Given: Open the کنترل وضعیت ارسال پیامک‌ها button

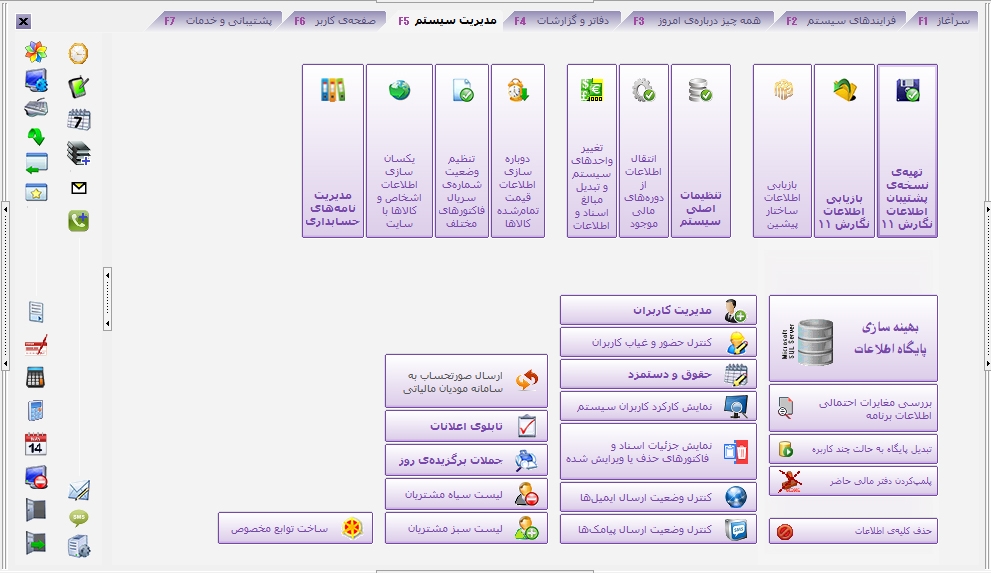Looking at the screenshot, I should 658,529.
